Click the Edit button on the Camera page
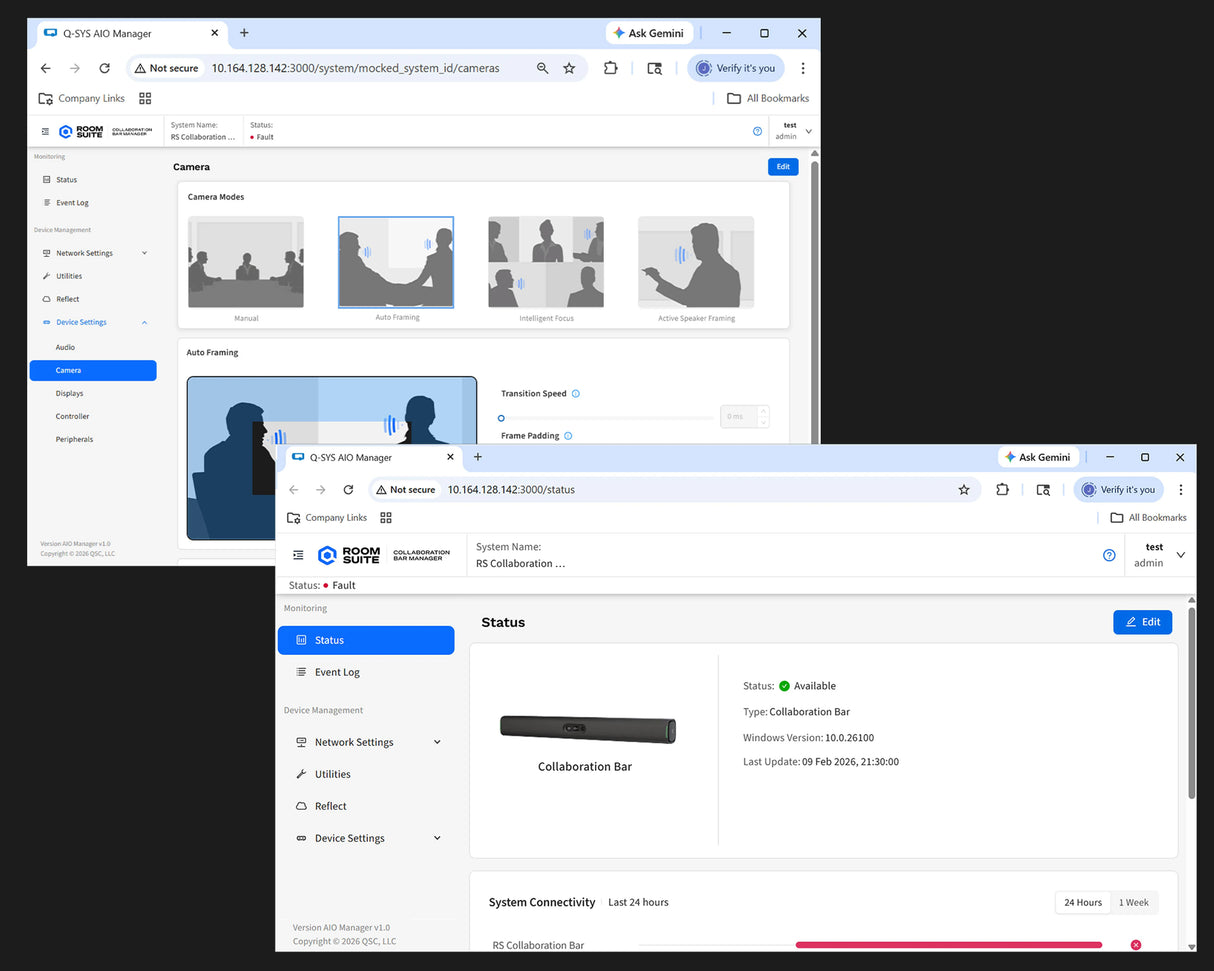 coord(783,167)
